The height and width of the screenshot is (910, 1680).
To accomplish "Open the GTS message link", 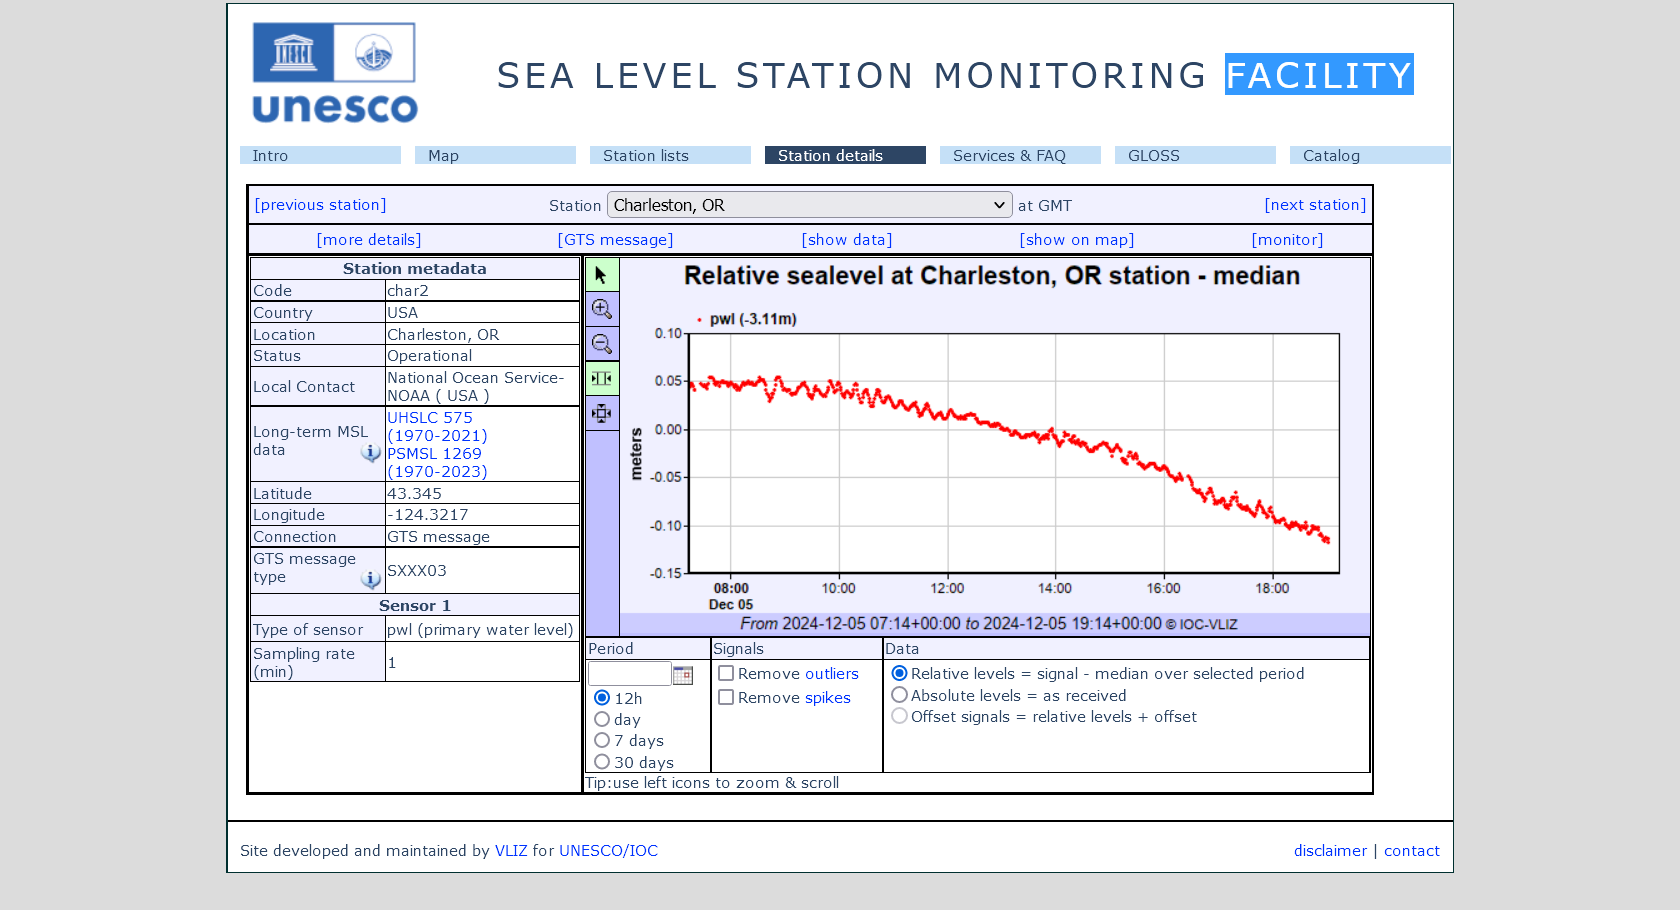I will pyautogui.click(x=615, y=240).
